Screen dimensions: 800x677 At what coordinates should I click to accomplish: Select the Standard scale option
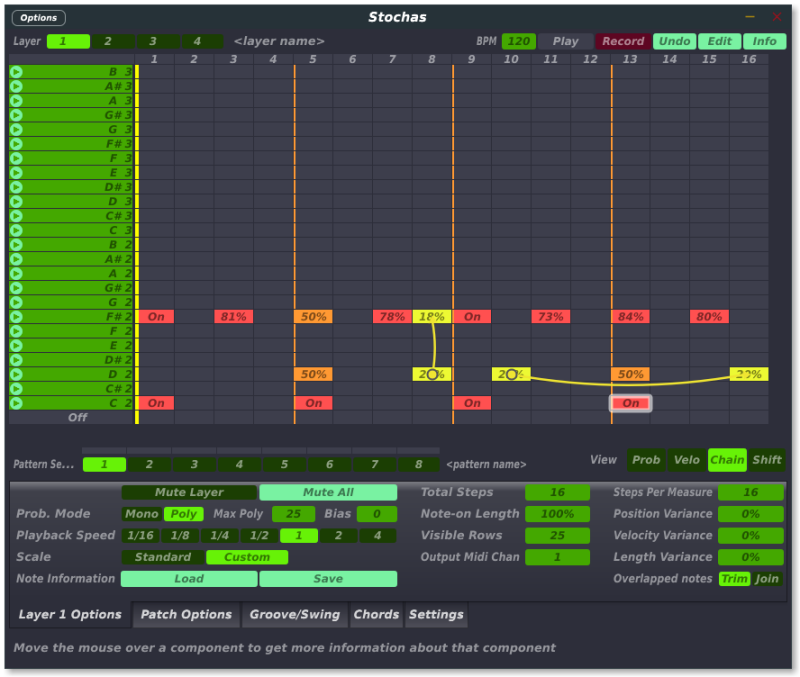coord(163,557)
